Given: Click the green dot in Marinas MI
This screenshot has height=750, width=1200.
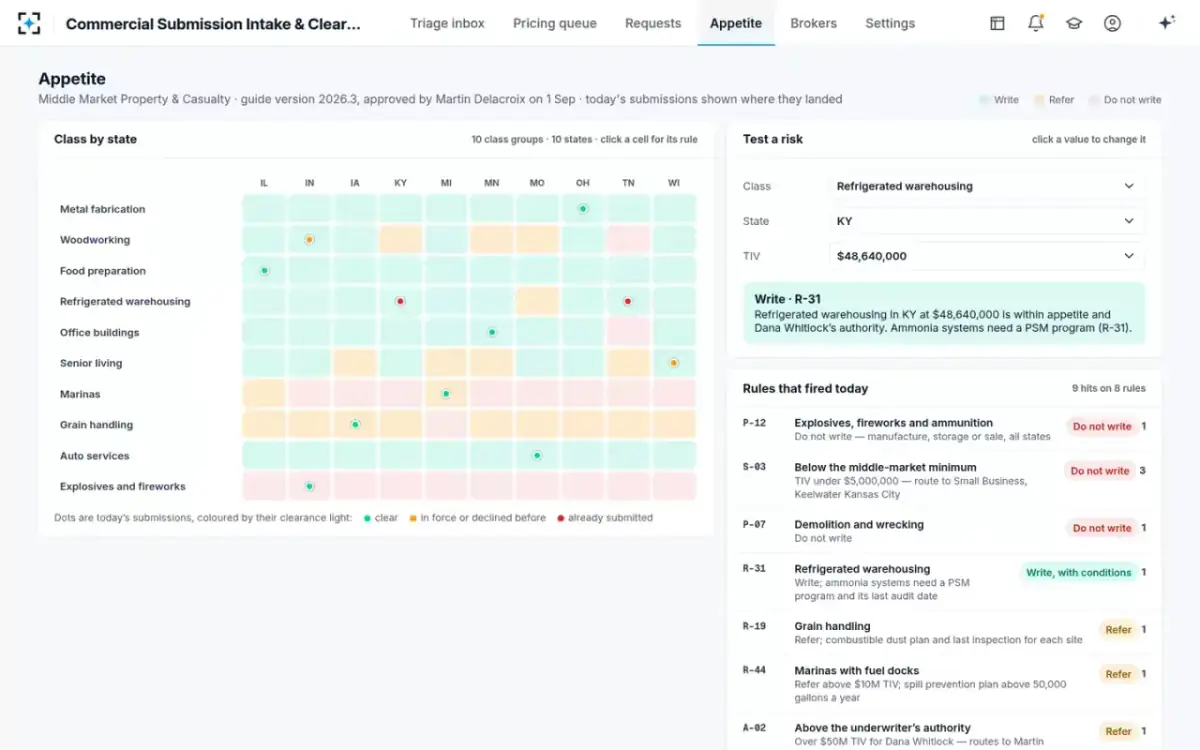Looking at the screenshot, I should [446, 394].
